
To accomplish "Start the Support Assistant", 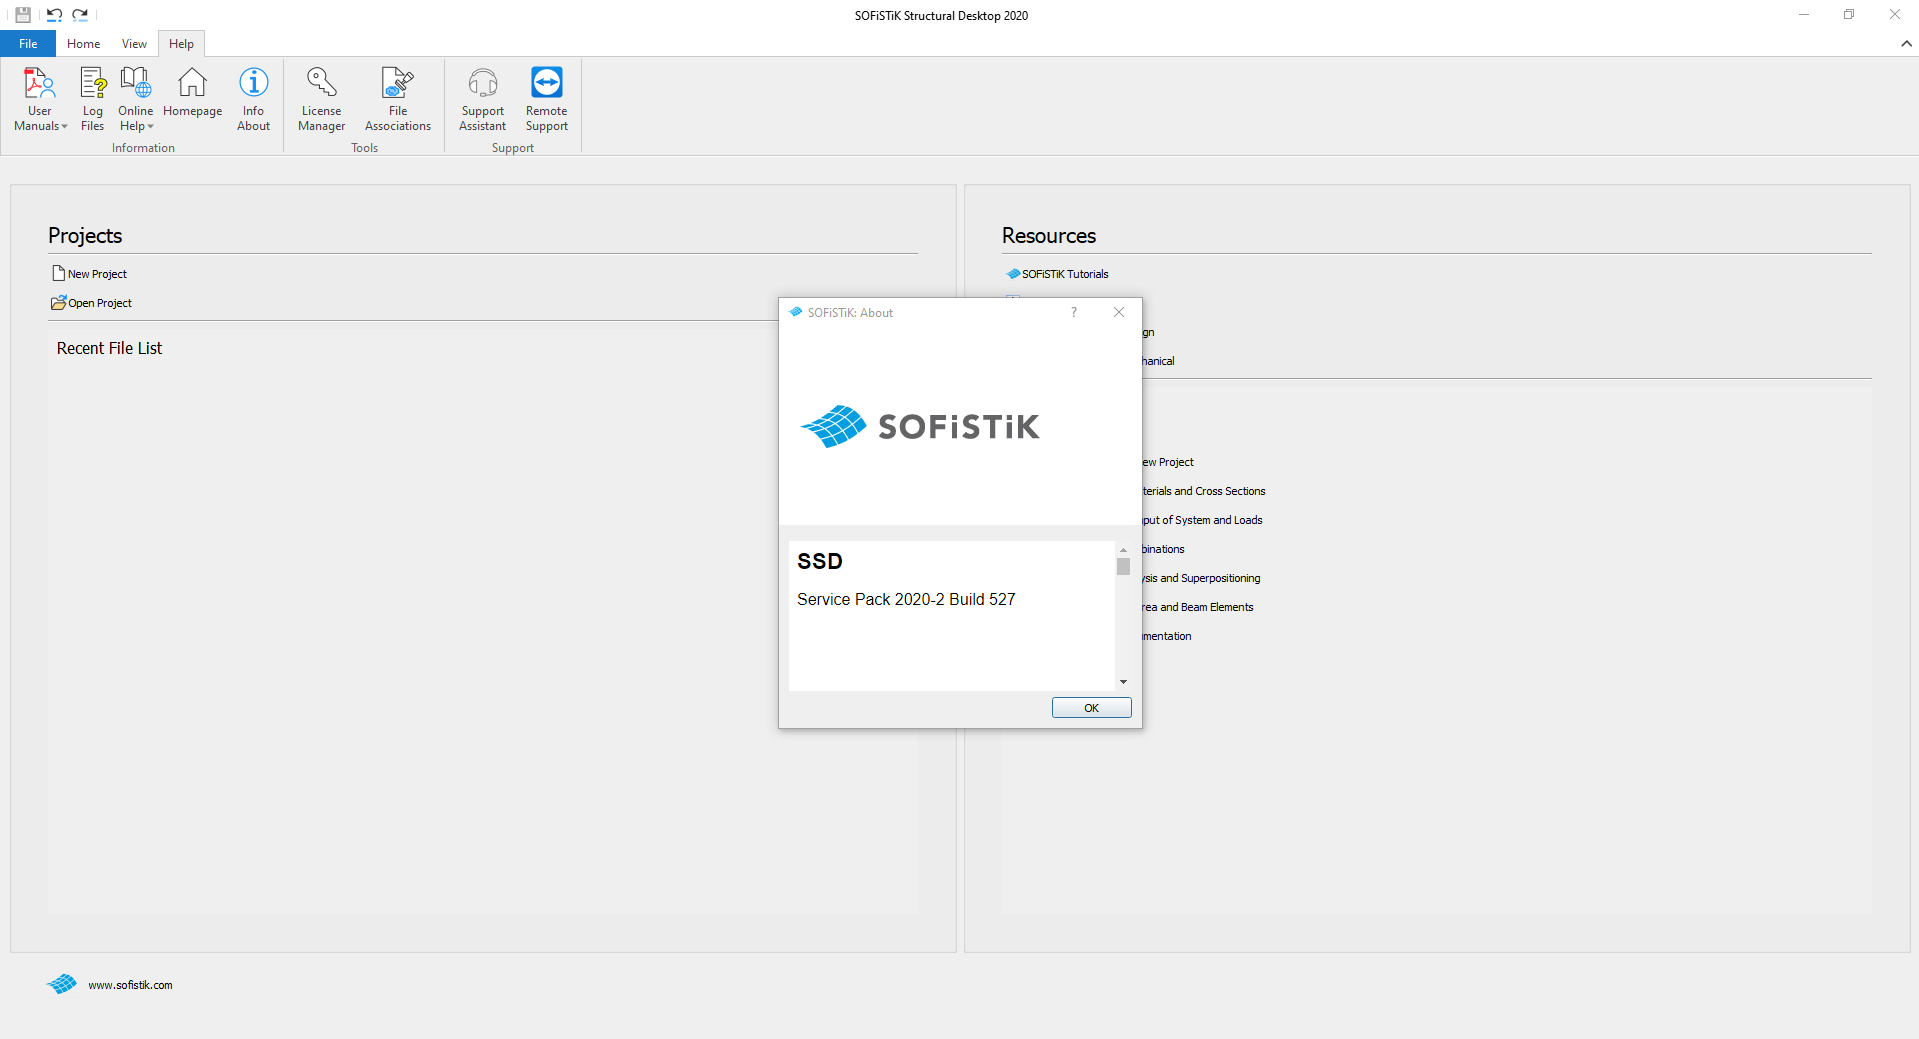I will 482,98.
